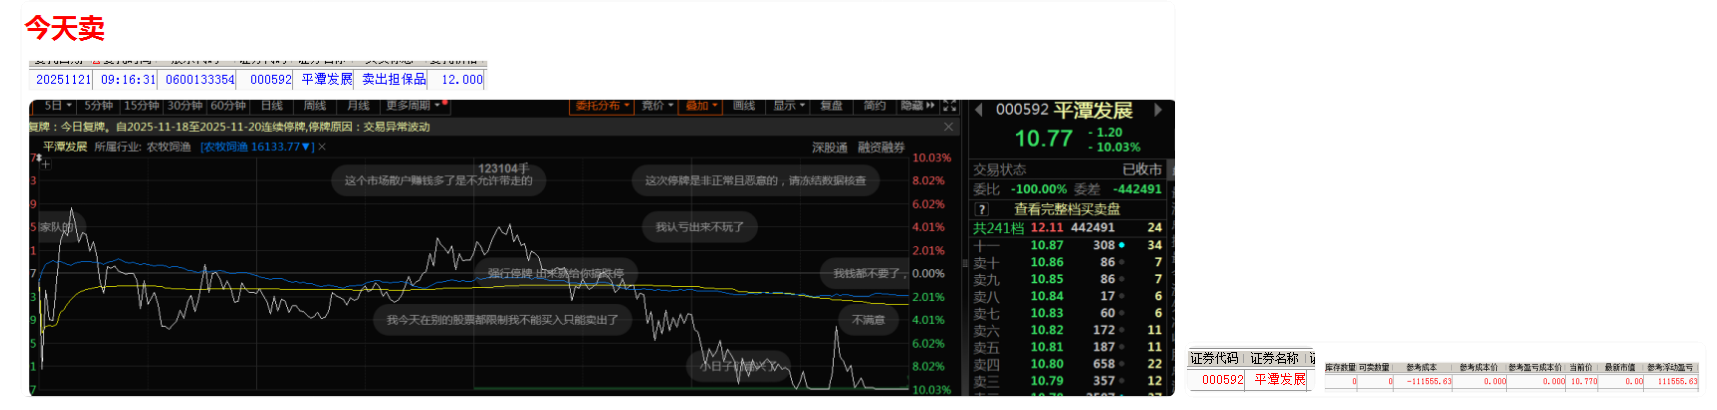This screenshot has width=1717, height=410.
Task: Open the 叠加 overlay dropdown
Action: pos(701,106)
